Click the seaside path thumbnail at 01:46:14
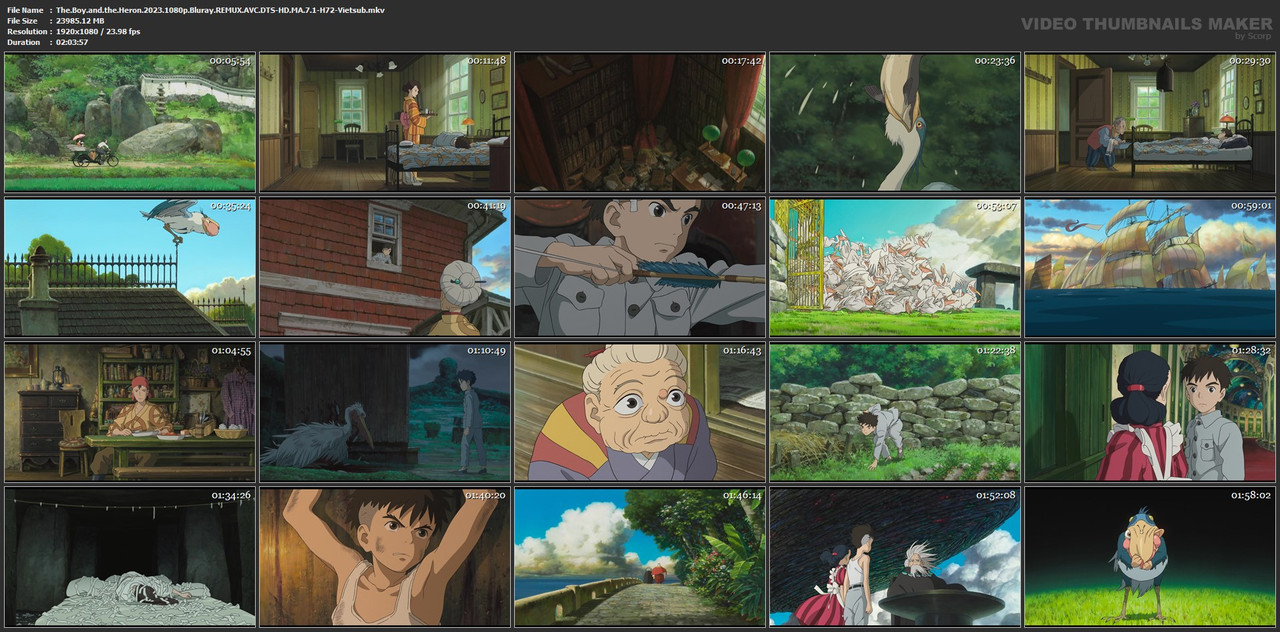 click(x=640, y=557)
